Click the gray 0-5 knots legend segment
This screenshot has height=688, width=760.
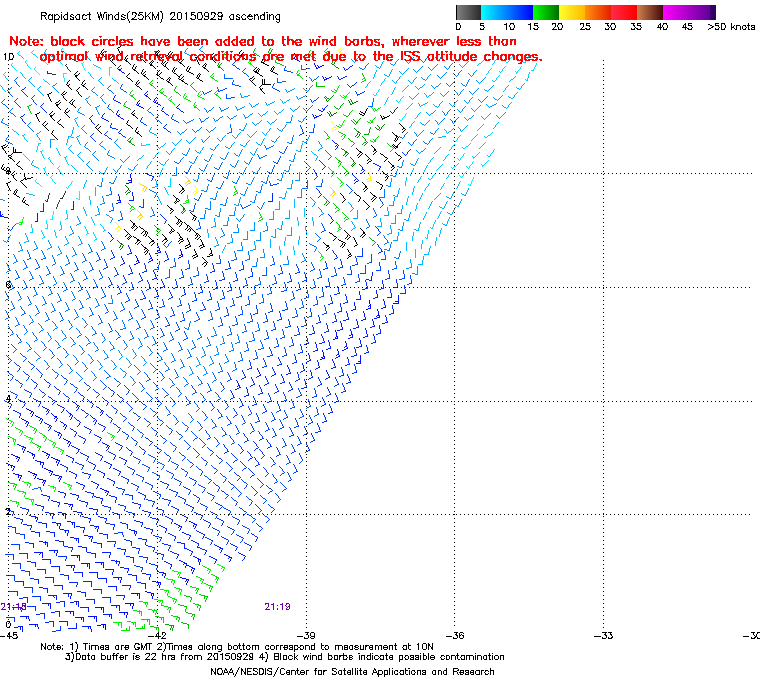click(468, 12)
